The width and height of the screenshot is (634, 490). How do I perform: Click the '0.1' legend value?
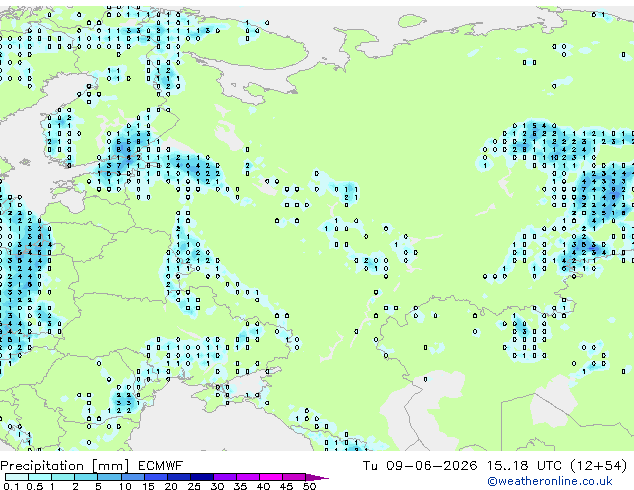(11, 486)
